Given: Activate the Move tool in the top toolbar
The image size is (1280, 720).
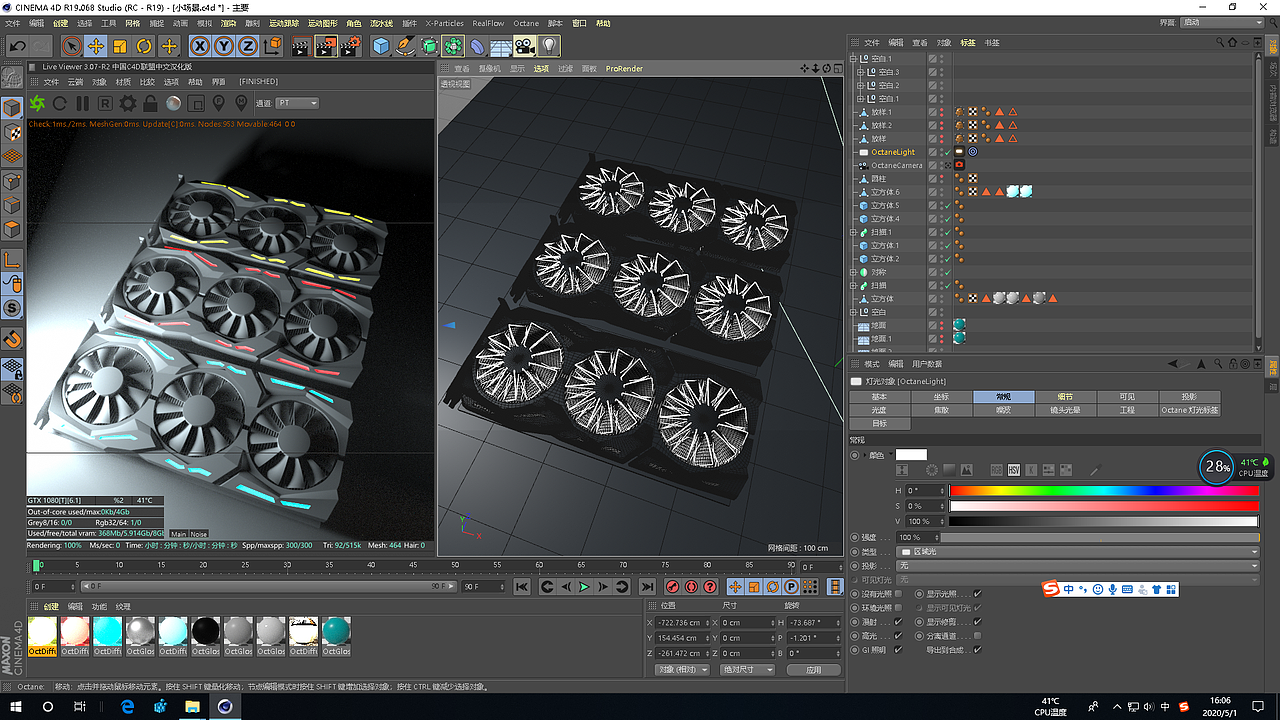Looking at the screenshot, I should pos(96,46).
